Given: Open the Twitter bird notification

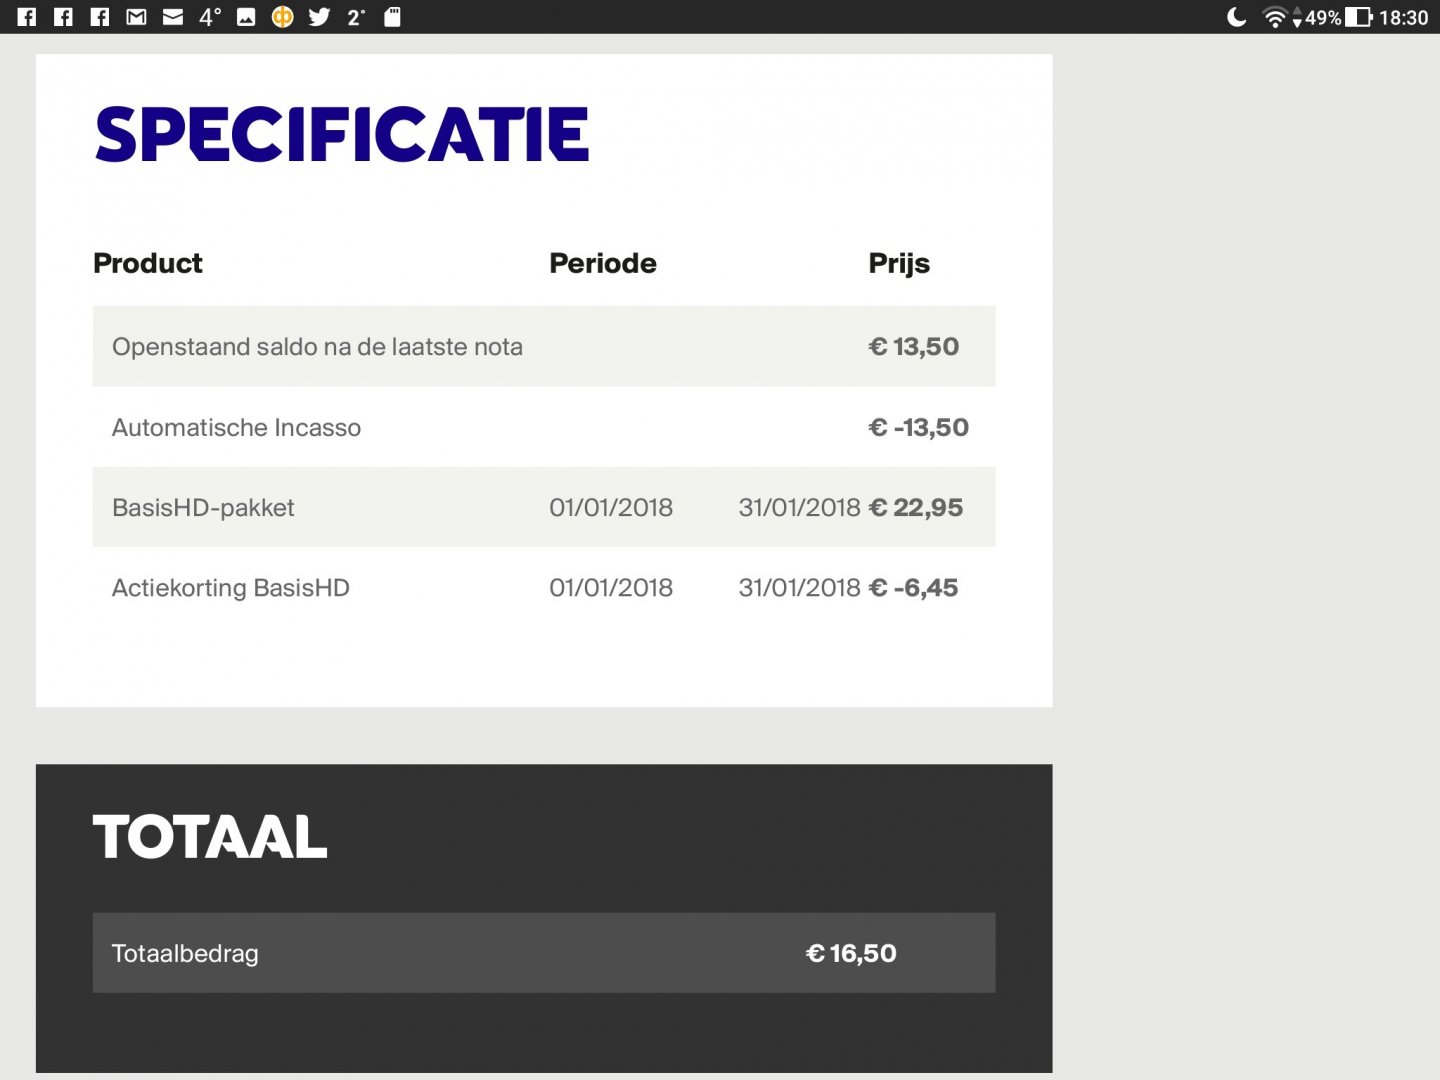Looking at the screenshot, I should tap(319, 17).
